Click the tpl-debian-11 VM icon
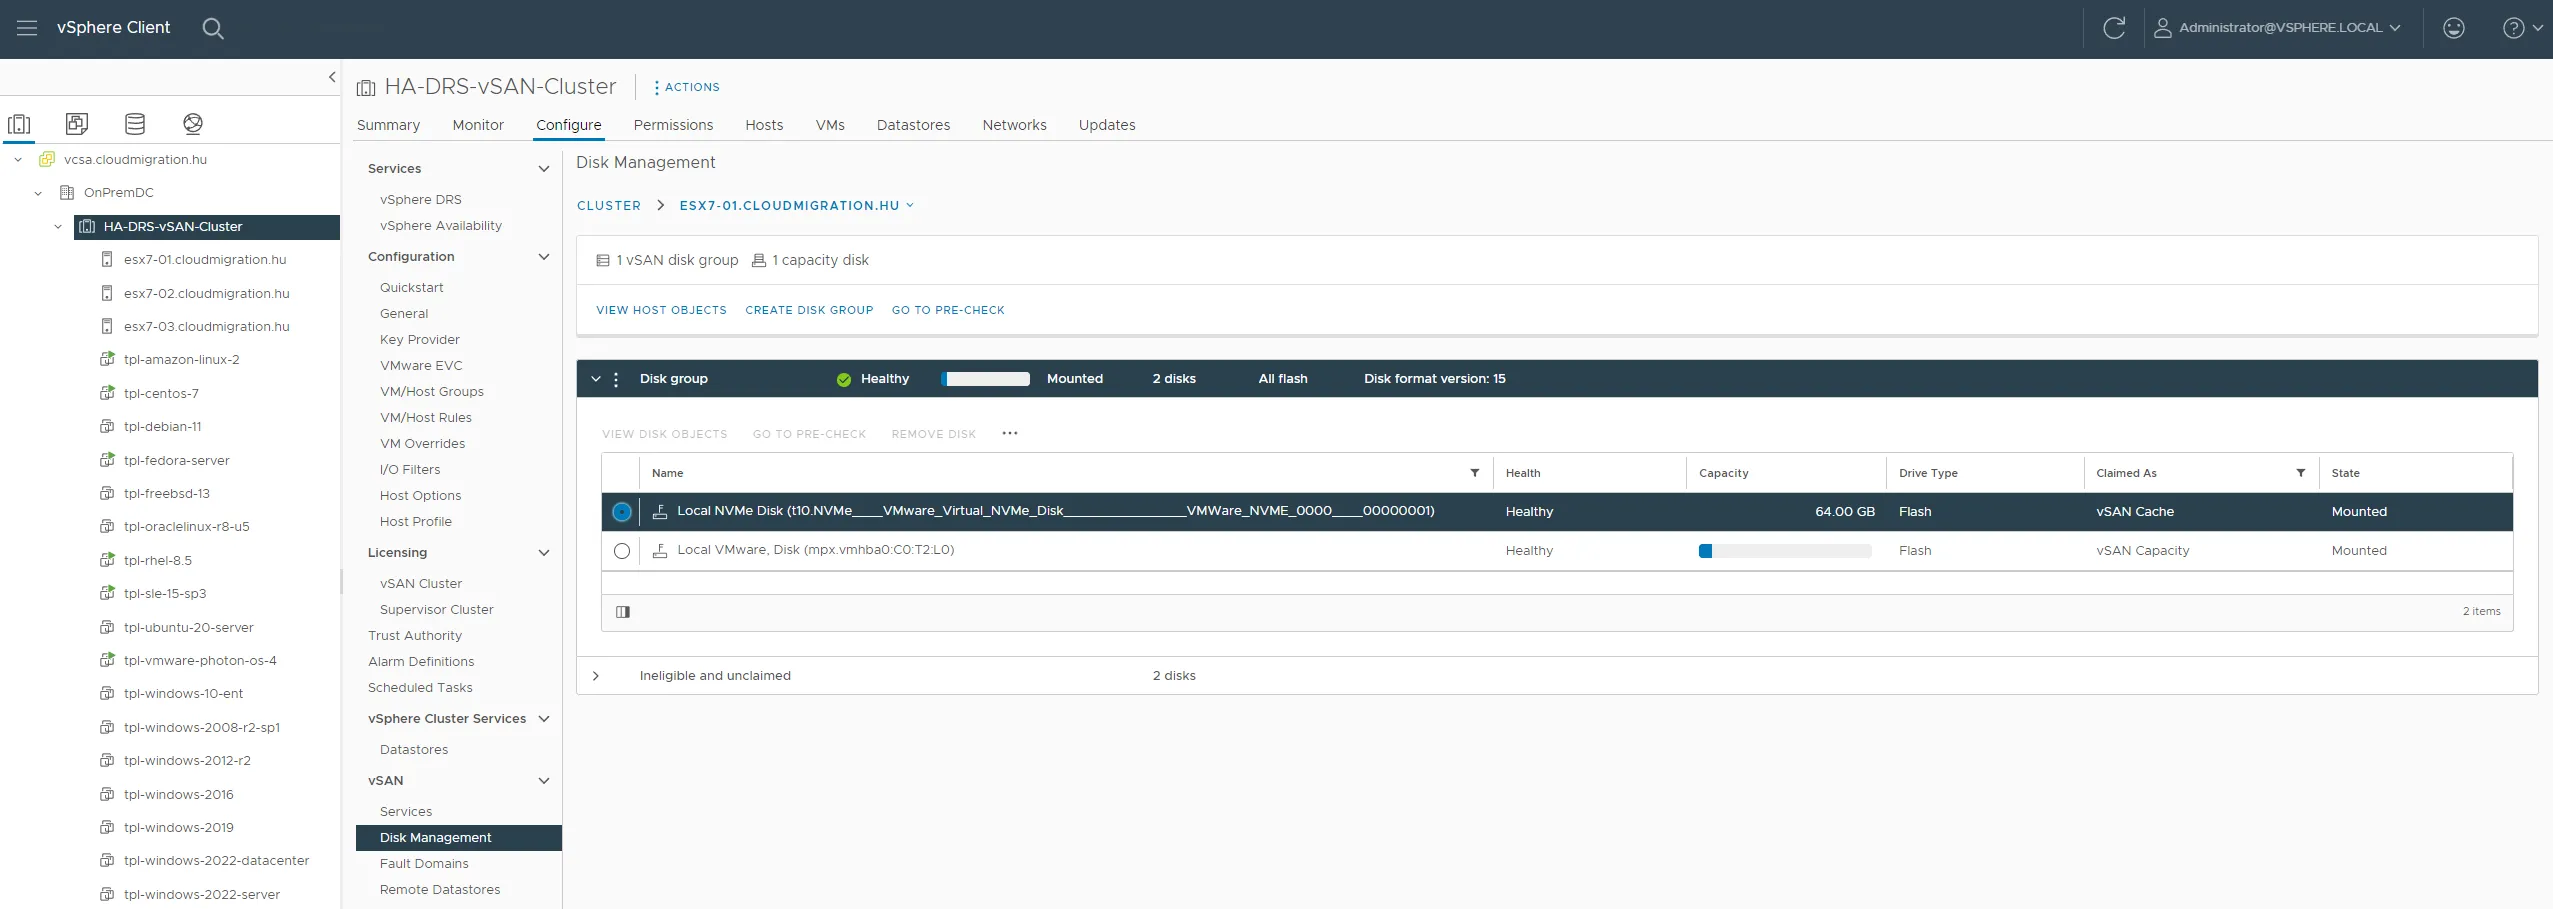 tap(107, 426)
